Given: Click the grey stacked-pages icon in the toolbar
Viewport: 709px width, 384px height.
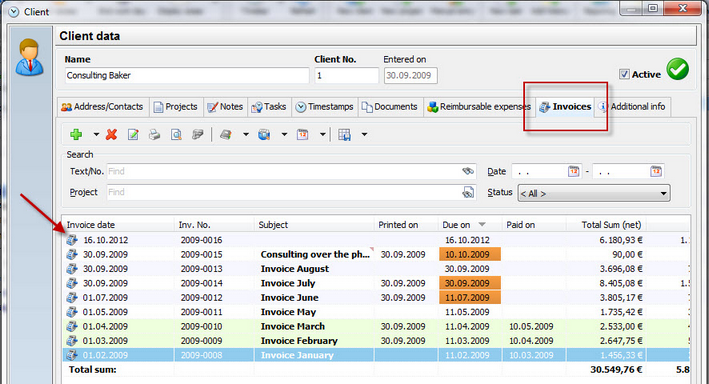Looking at the screenshot, I should pos(198,134).
